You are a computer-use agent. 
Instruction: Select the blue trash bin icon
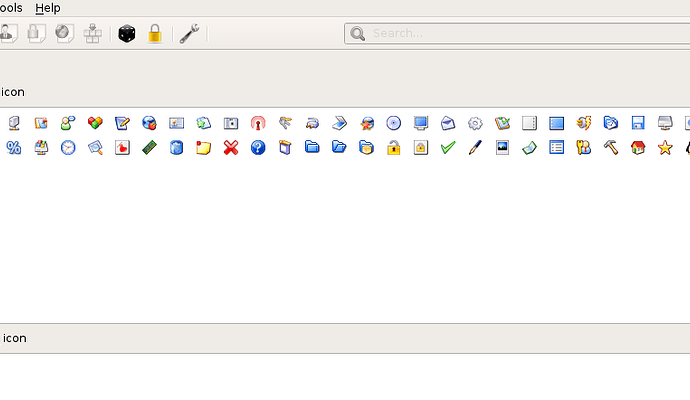tap(176, 148)
